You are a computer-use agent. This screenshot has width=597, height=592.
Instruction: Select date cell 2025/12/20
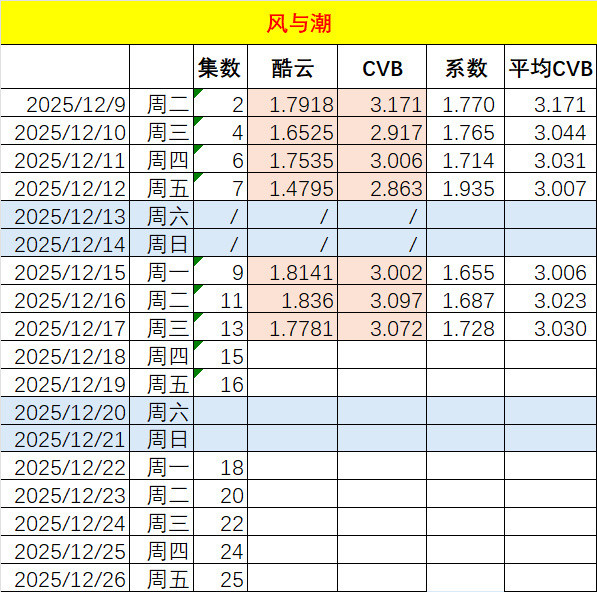[65, 411]
